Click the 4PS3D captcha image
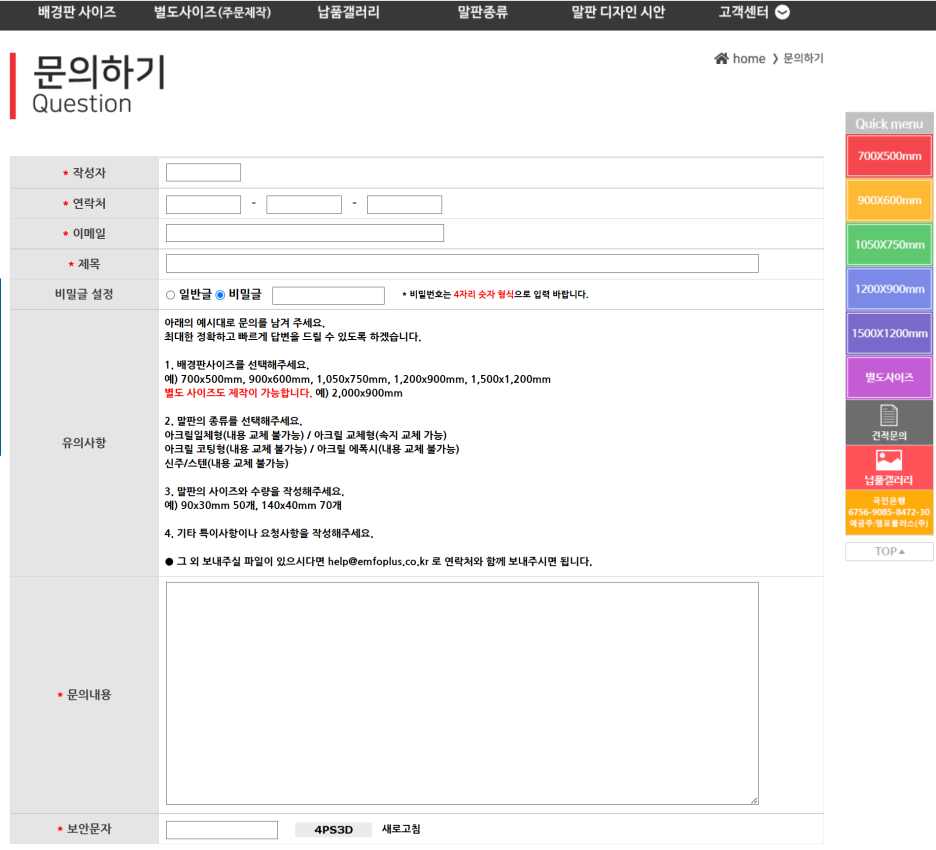936x850 pixels. click(334, 830)
